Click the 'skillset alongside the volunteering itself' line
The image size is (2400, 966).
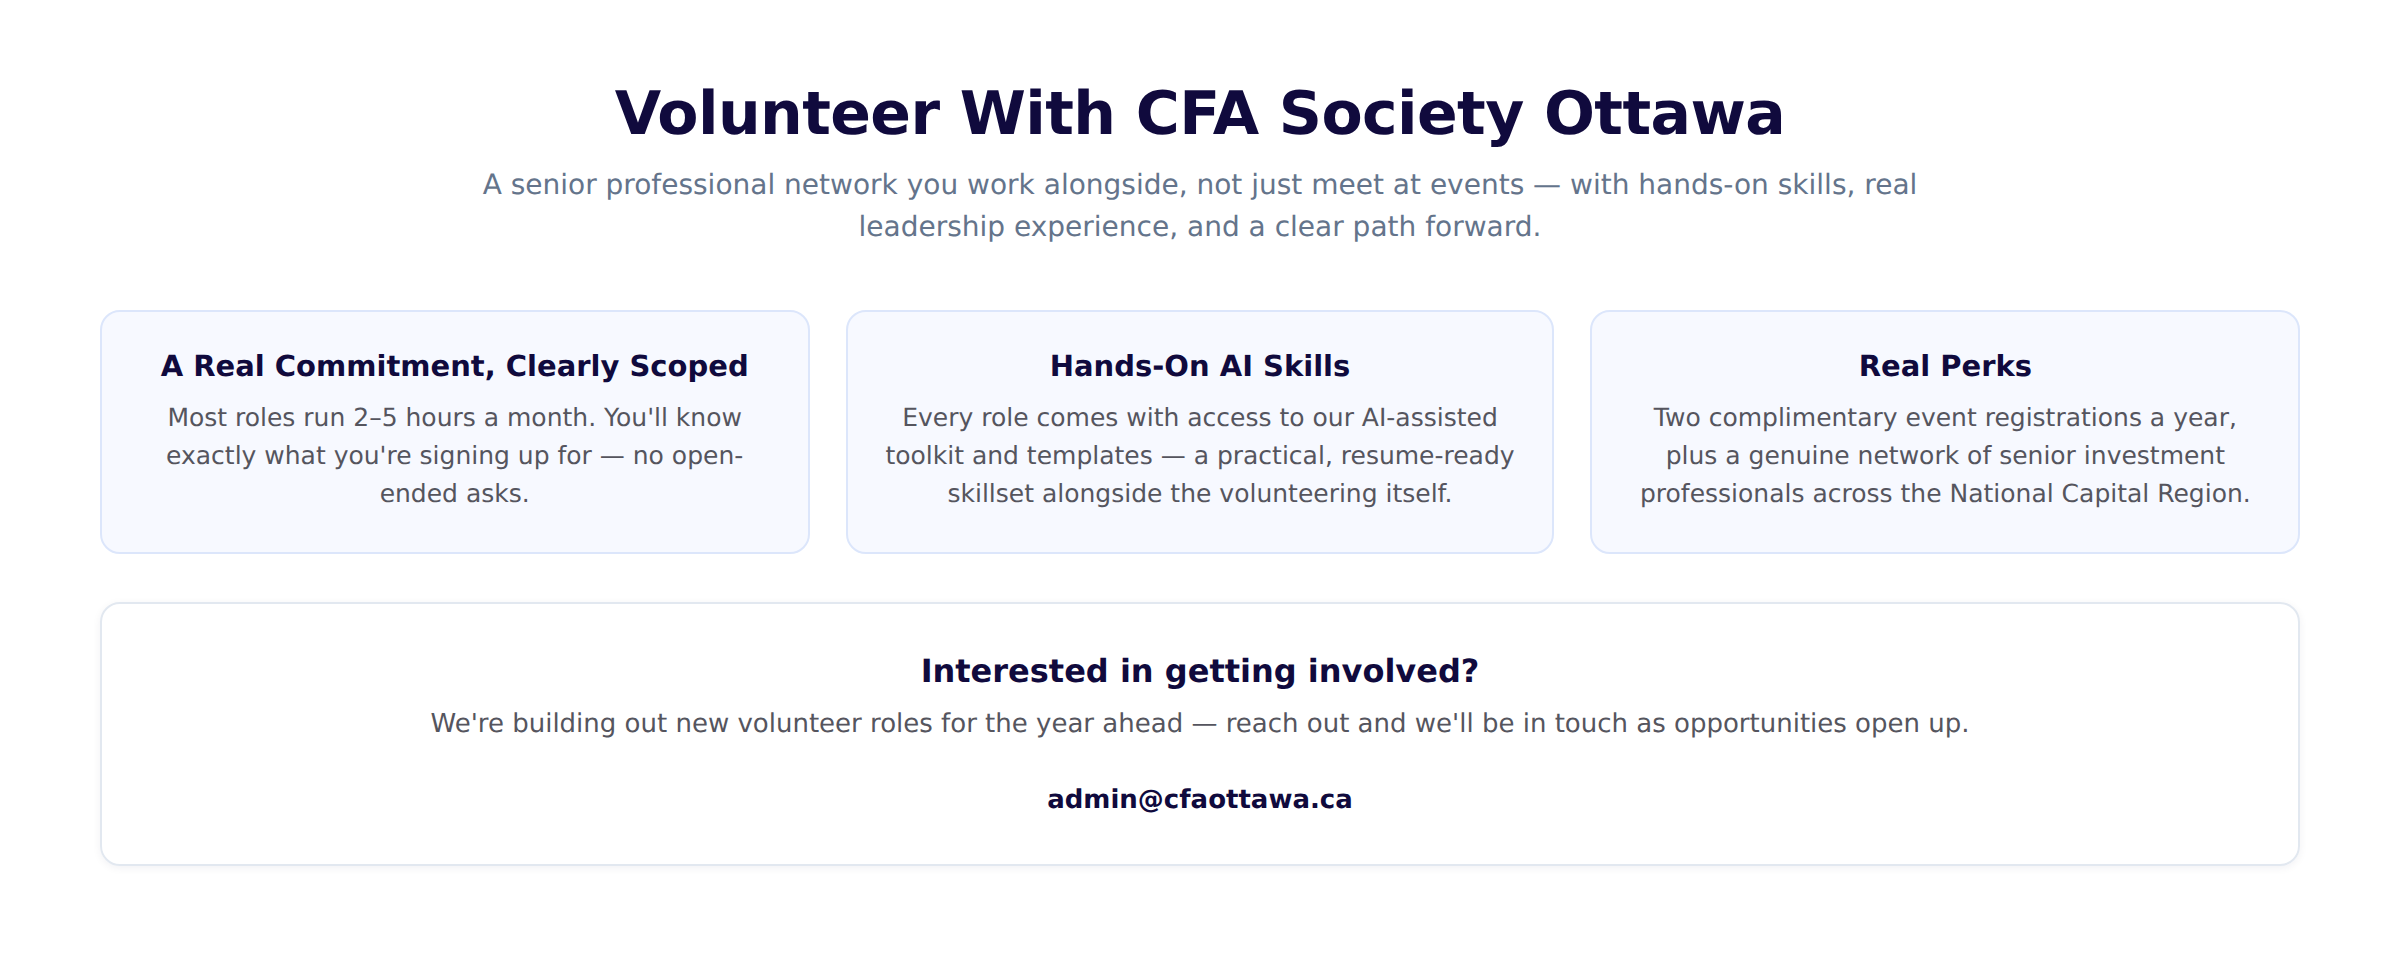click(1199, 493)
